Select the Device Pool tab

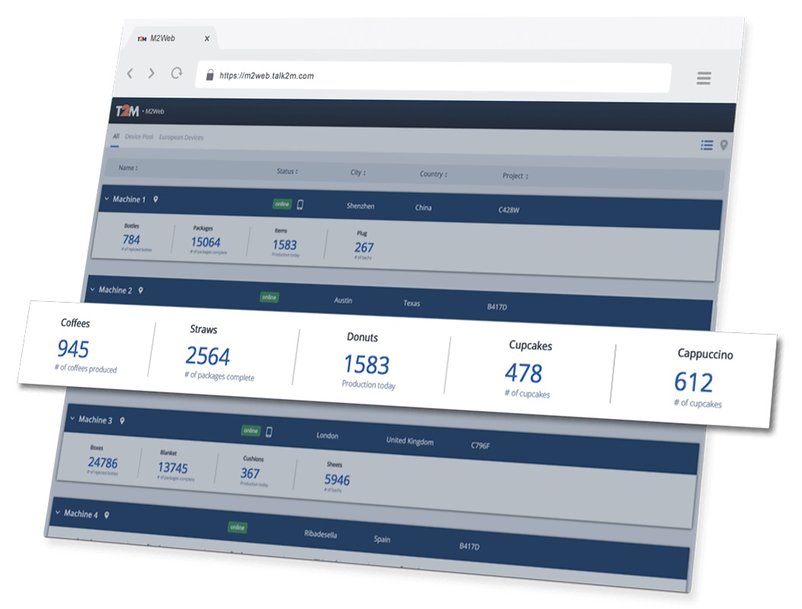[139, 137]
